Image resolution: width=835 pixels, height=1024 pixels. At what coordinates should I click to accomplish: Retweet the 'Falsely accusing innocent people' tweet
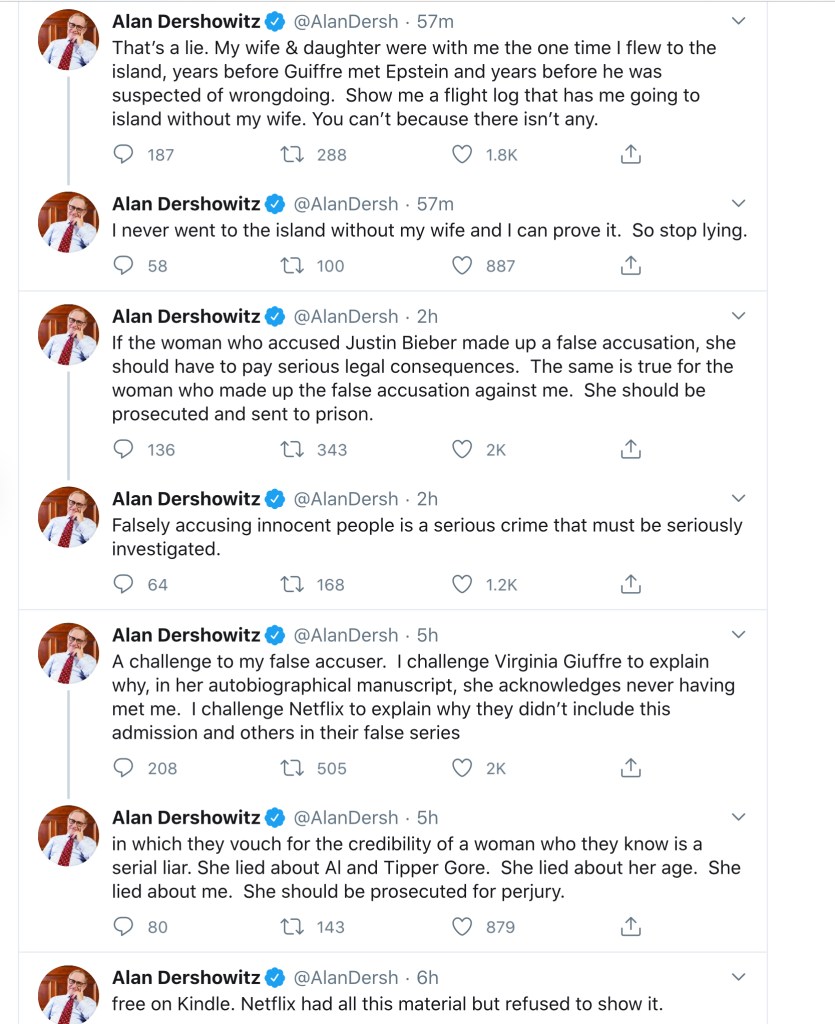292,584
